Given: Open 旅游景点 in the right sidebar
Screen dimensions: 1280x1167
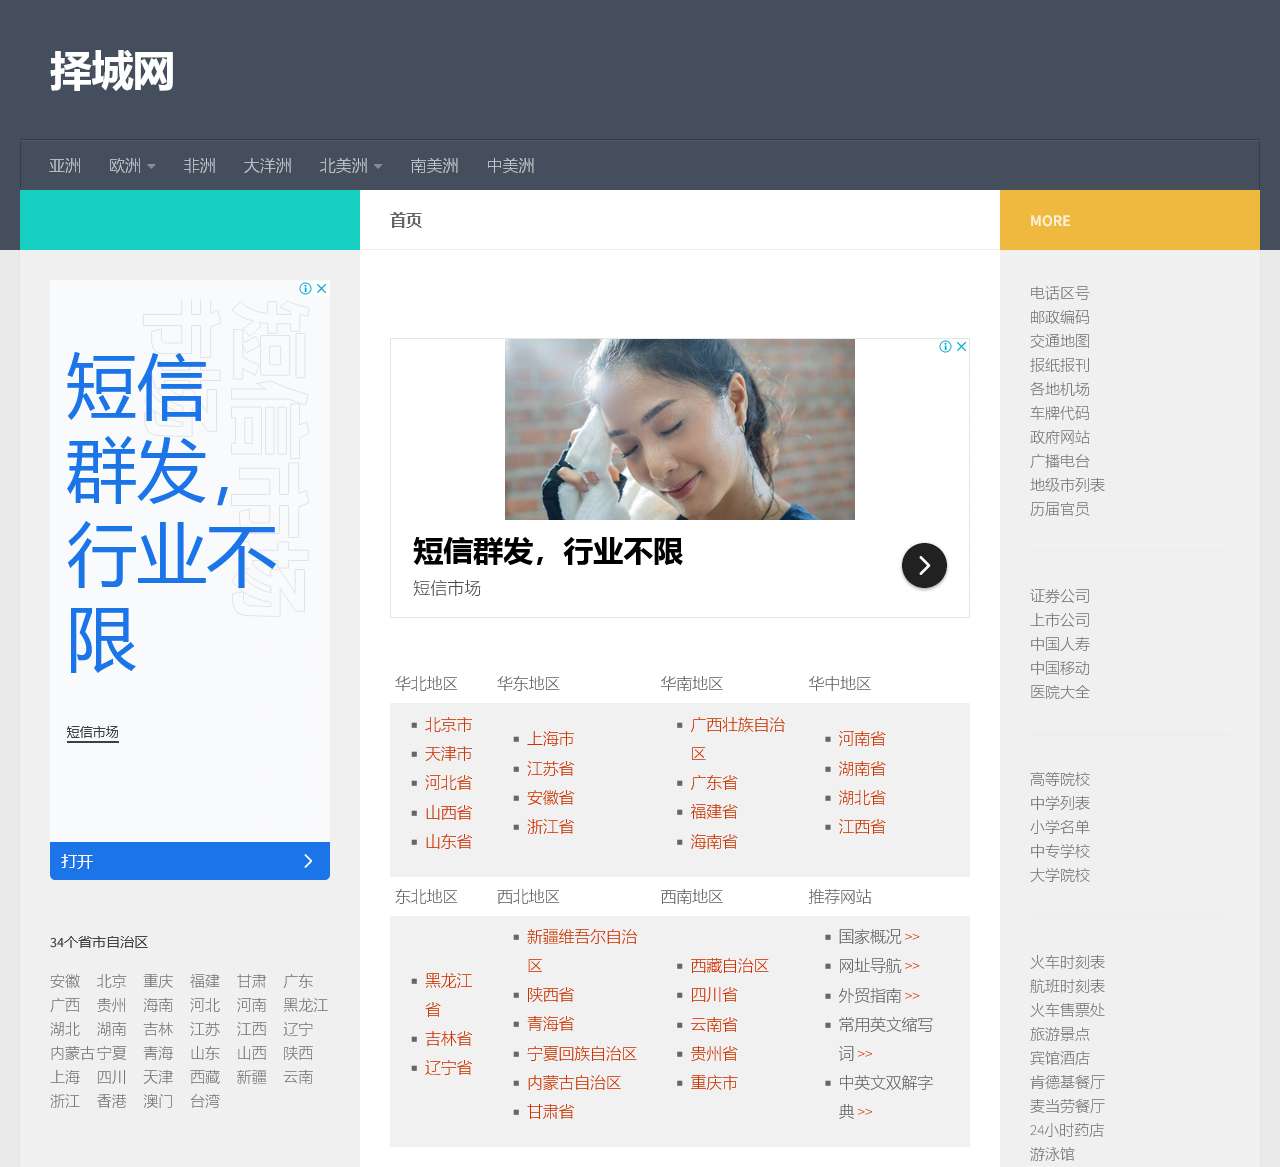Looking at the screenshot, I should [1060, 1034].
